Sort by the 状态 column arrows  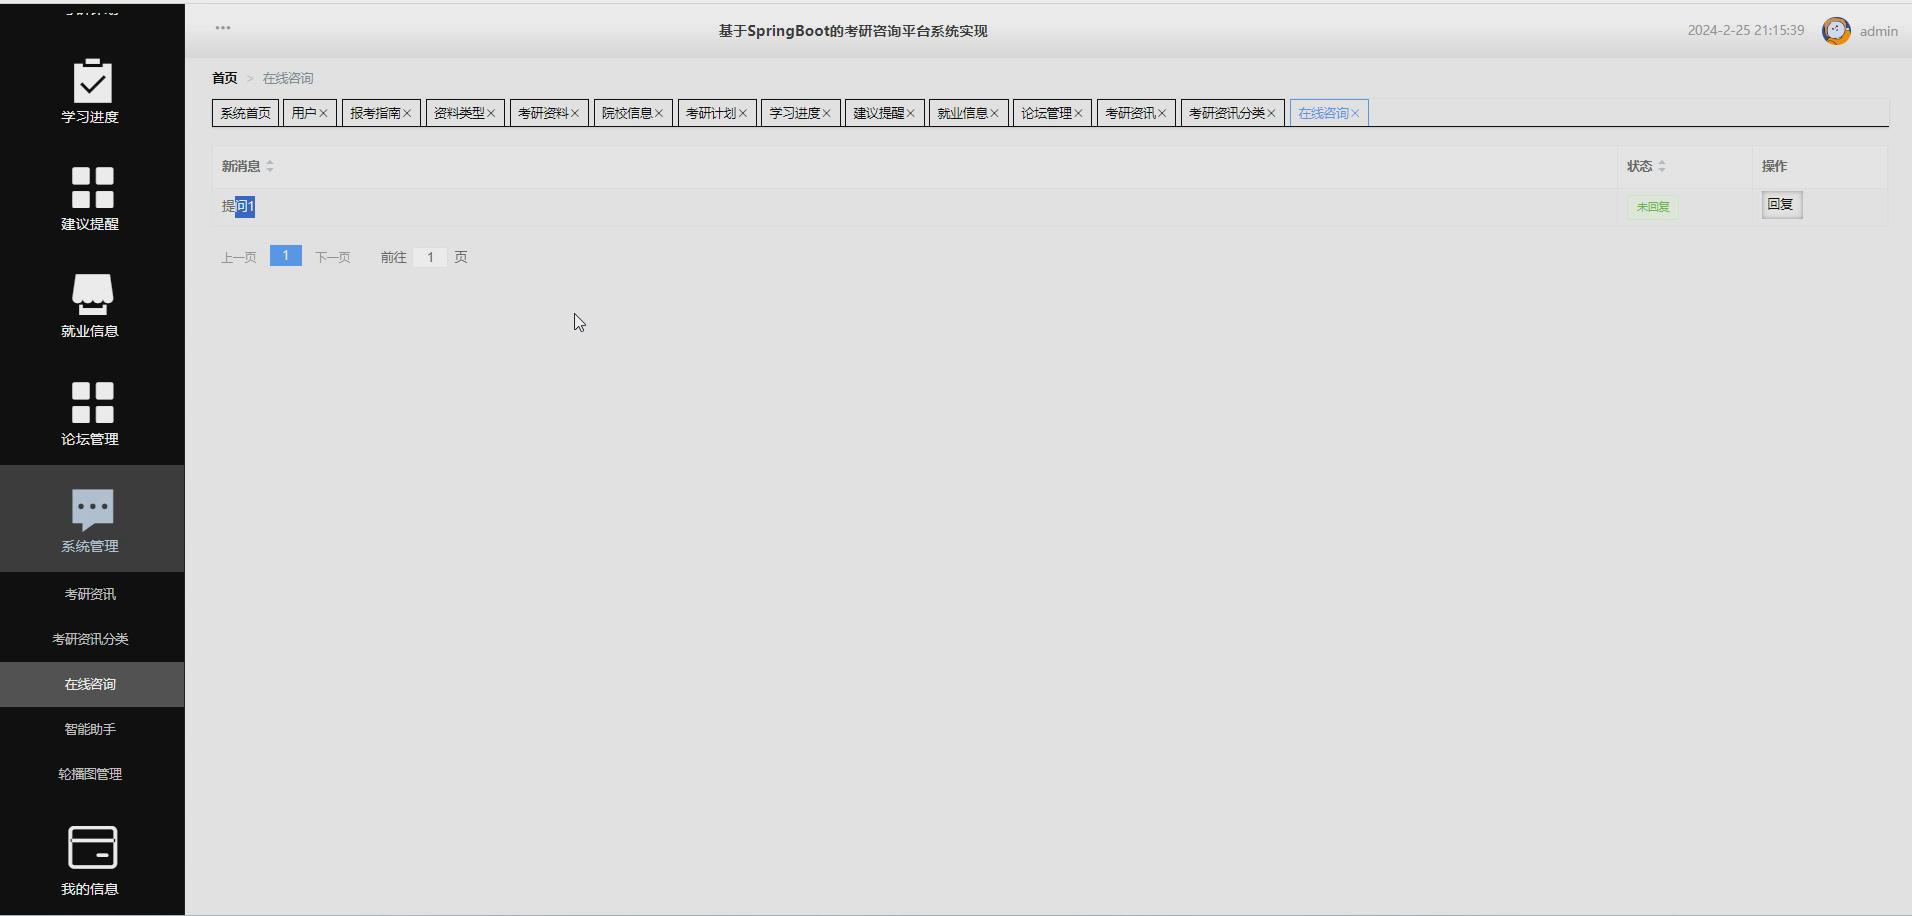(1662, 166)
